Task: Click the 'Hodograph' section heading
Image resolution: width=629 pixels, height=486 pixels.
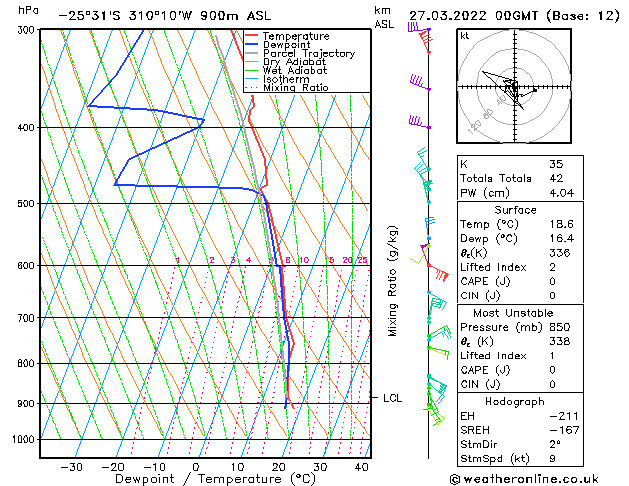Action: pos(515,402)
